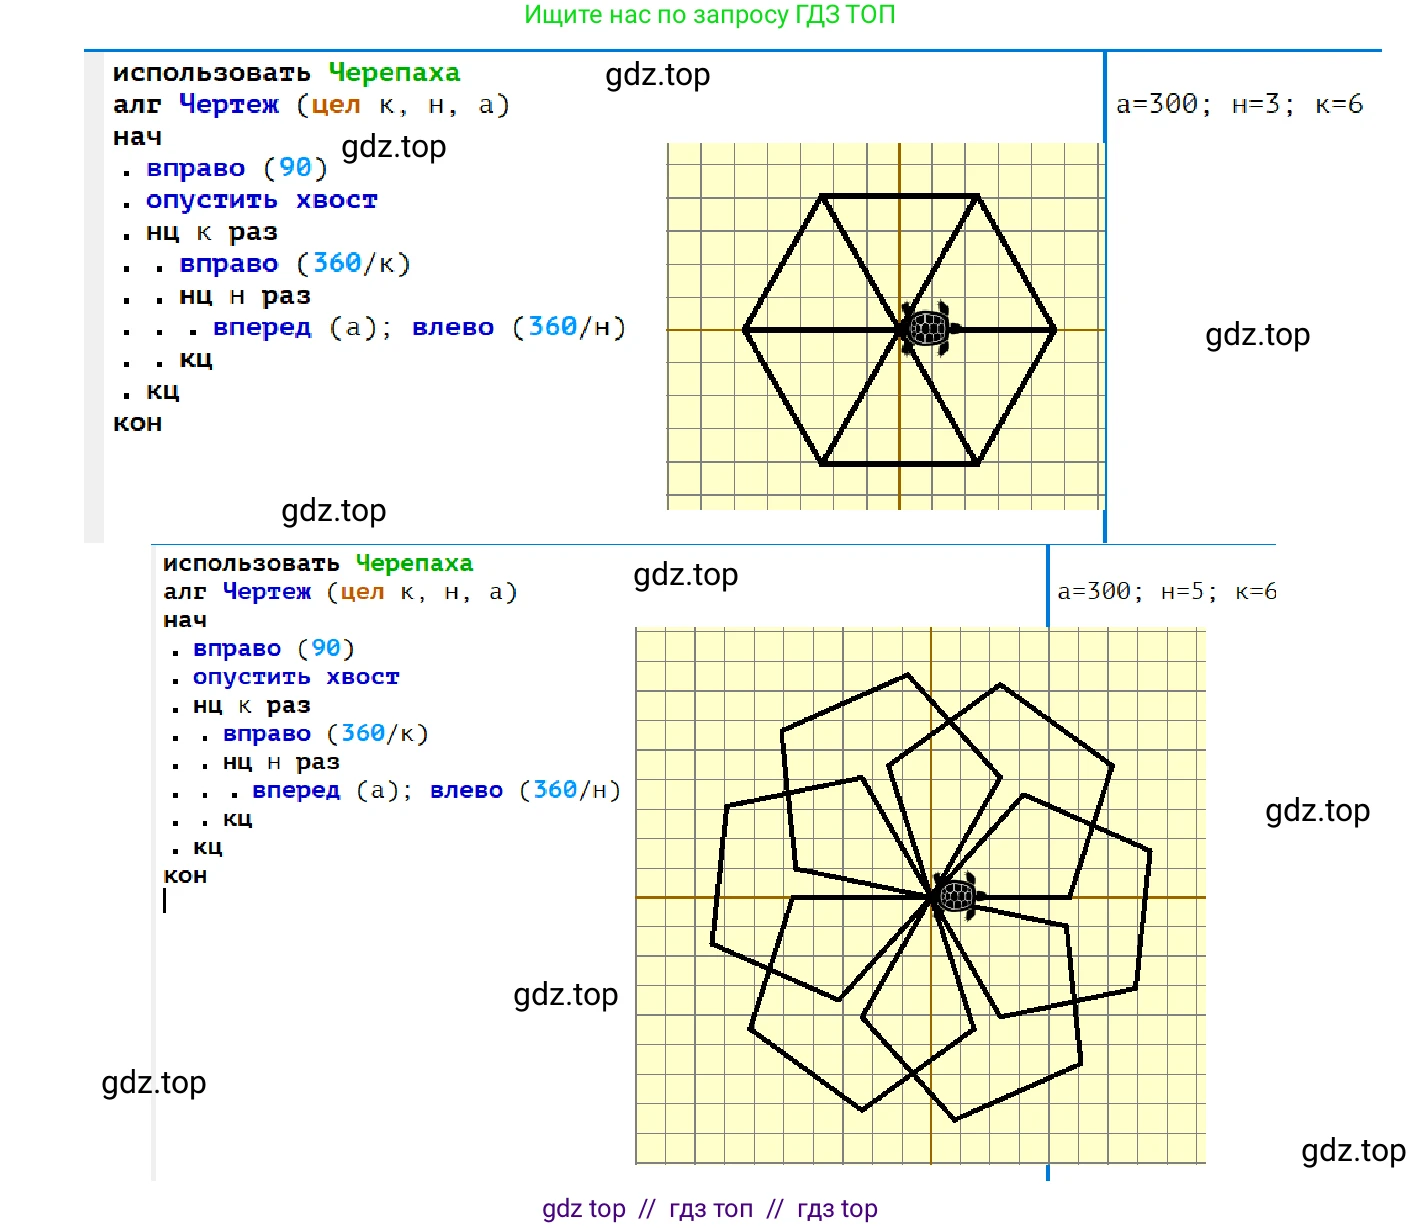Click the turtle icon in the hexagon drawing
This screenshot has height=1228, width=1423.
tap(929, 328)
